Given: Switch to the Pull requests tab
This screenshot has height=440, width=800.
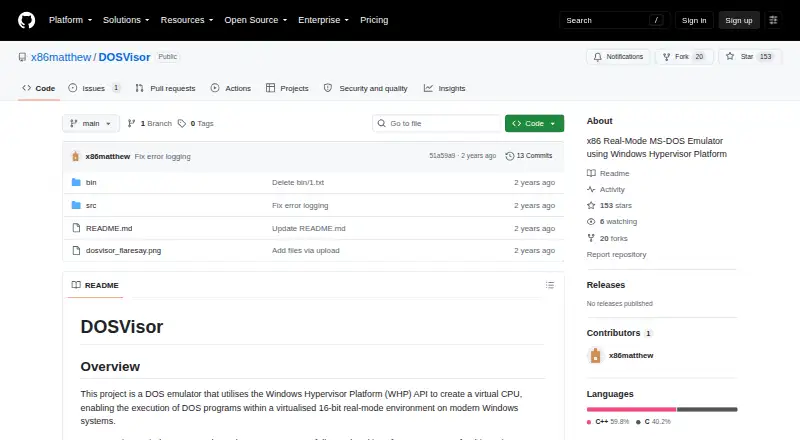Looking at the screenshot, I should pos(165,88).
